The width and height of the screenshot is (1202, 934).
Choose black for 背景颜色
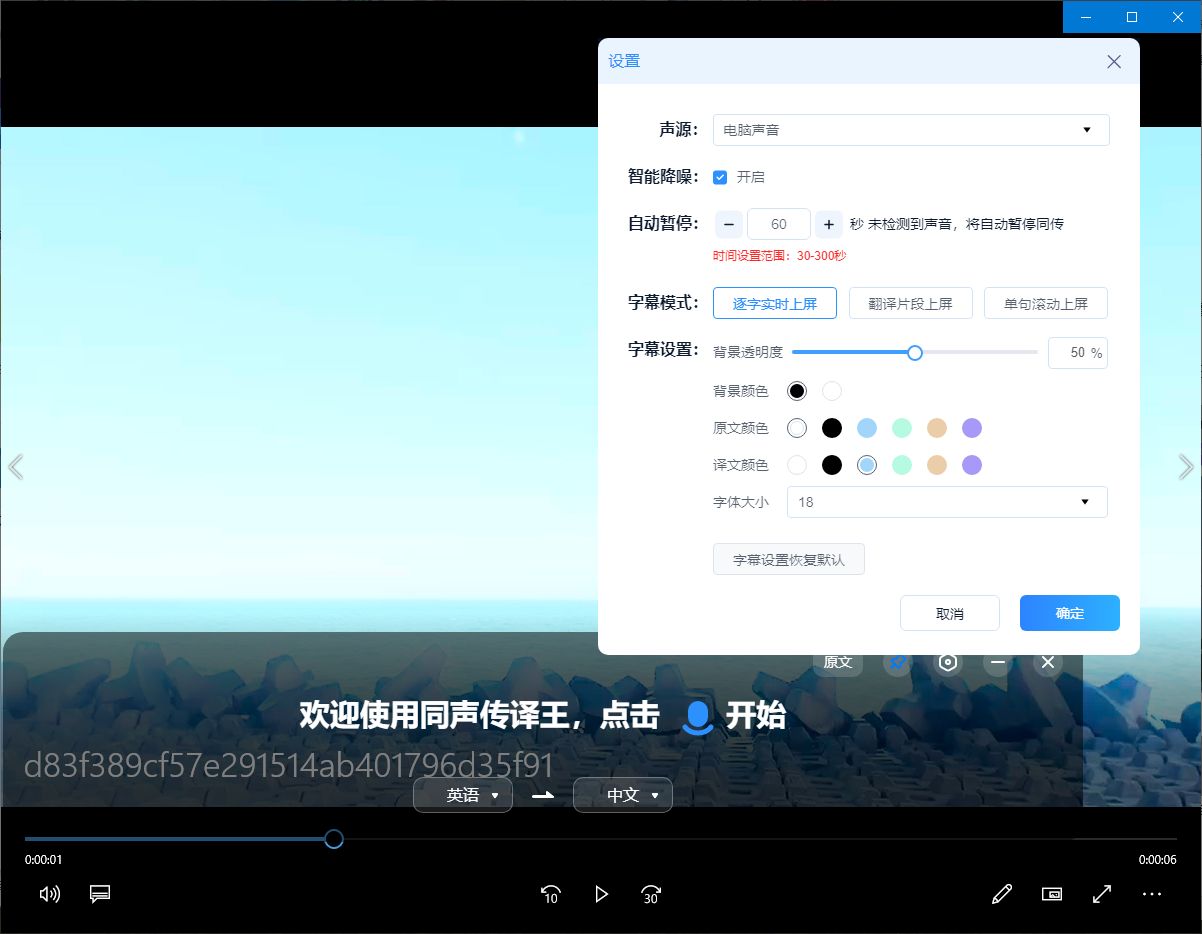[x=797, y=391]
